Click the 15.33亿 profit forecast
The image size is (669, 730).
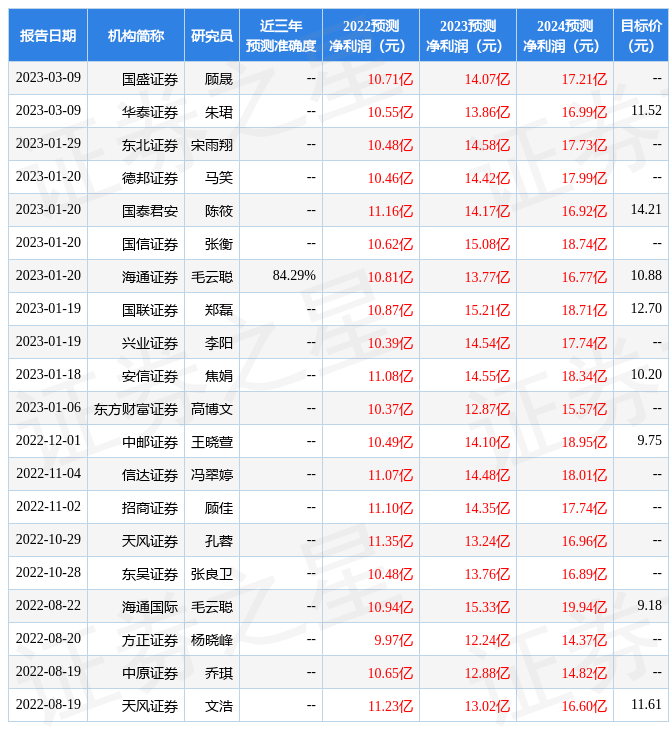point(487,608)
